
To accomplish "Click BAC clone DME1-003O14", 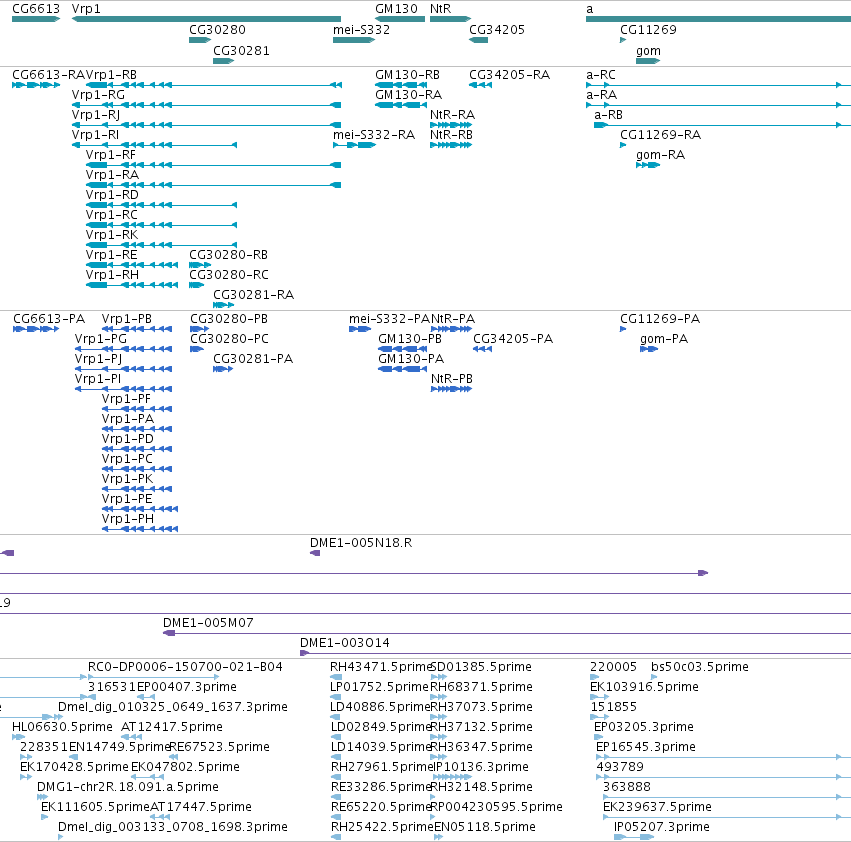I will [x=575, y=653].
